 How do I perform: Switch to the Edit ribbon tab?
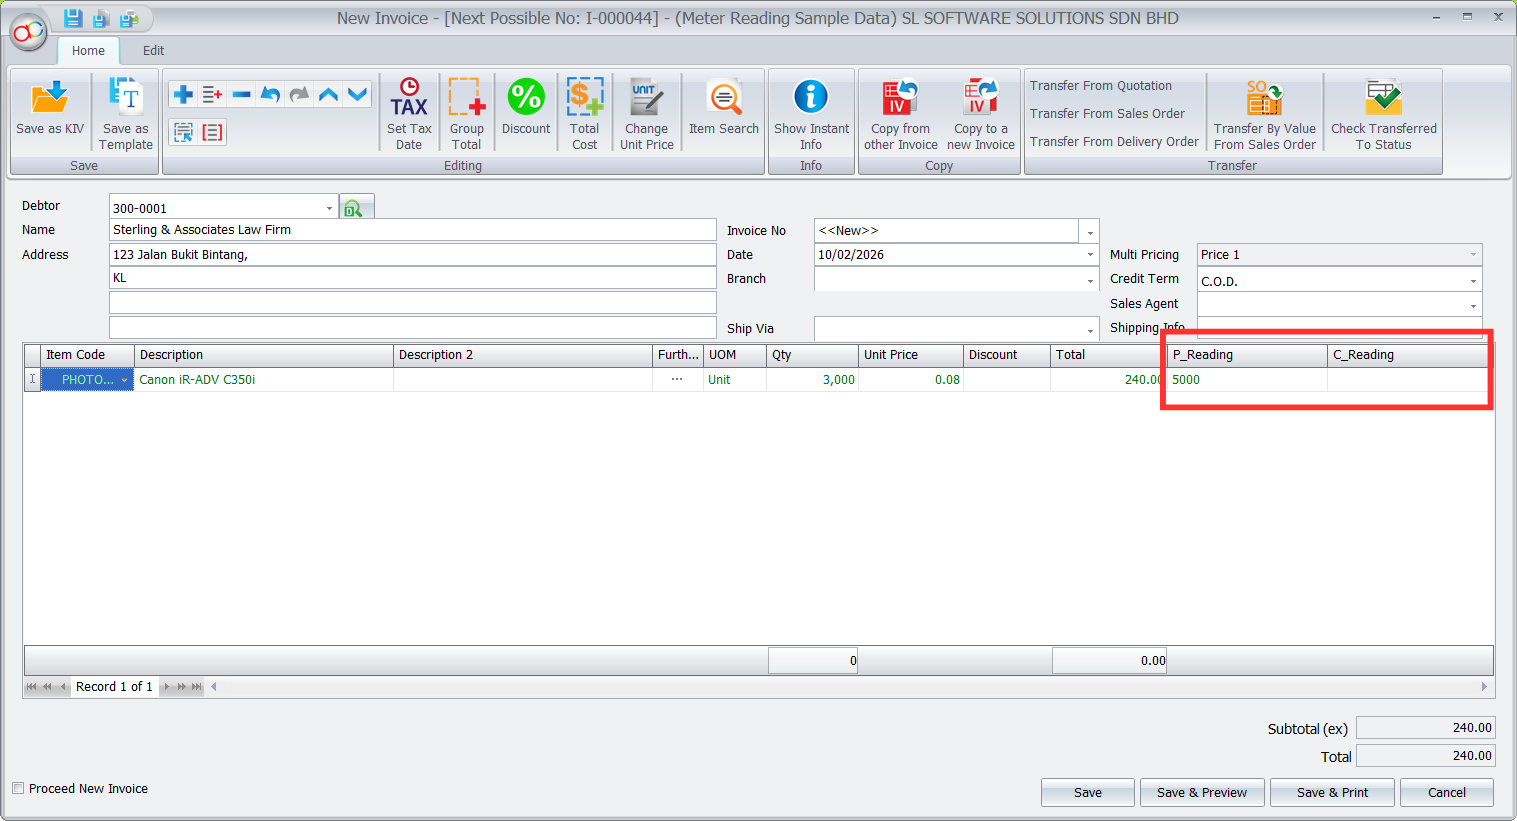(153, 50)
